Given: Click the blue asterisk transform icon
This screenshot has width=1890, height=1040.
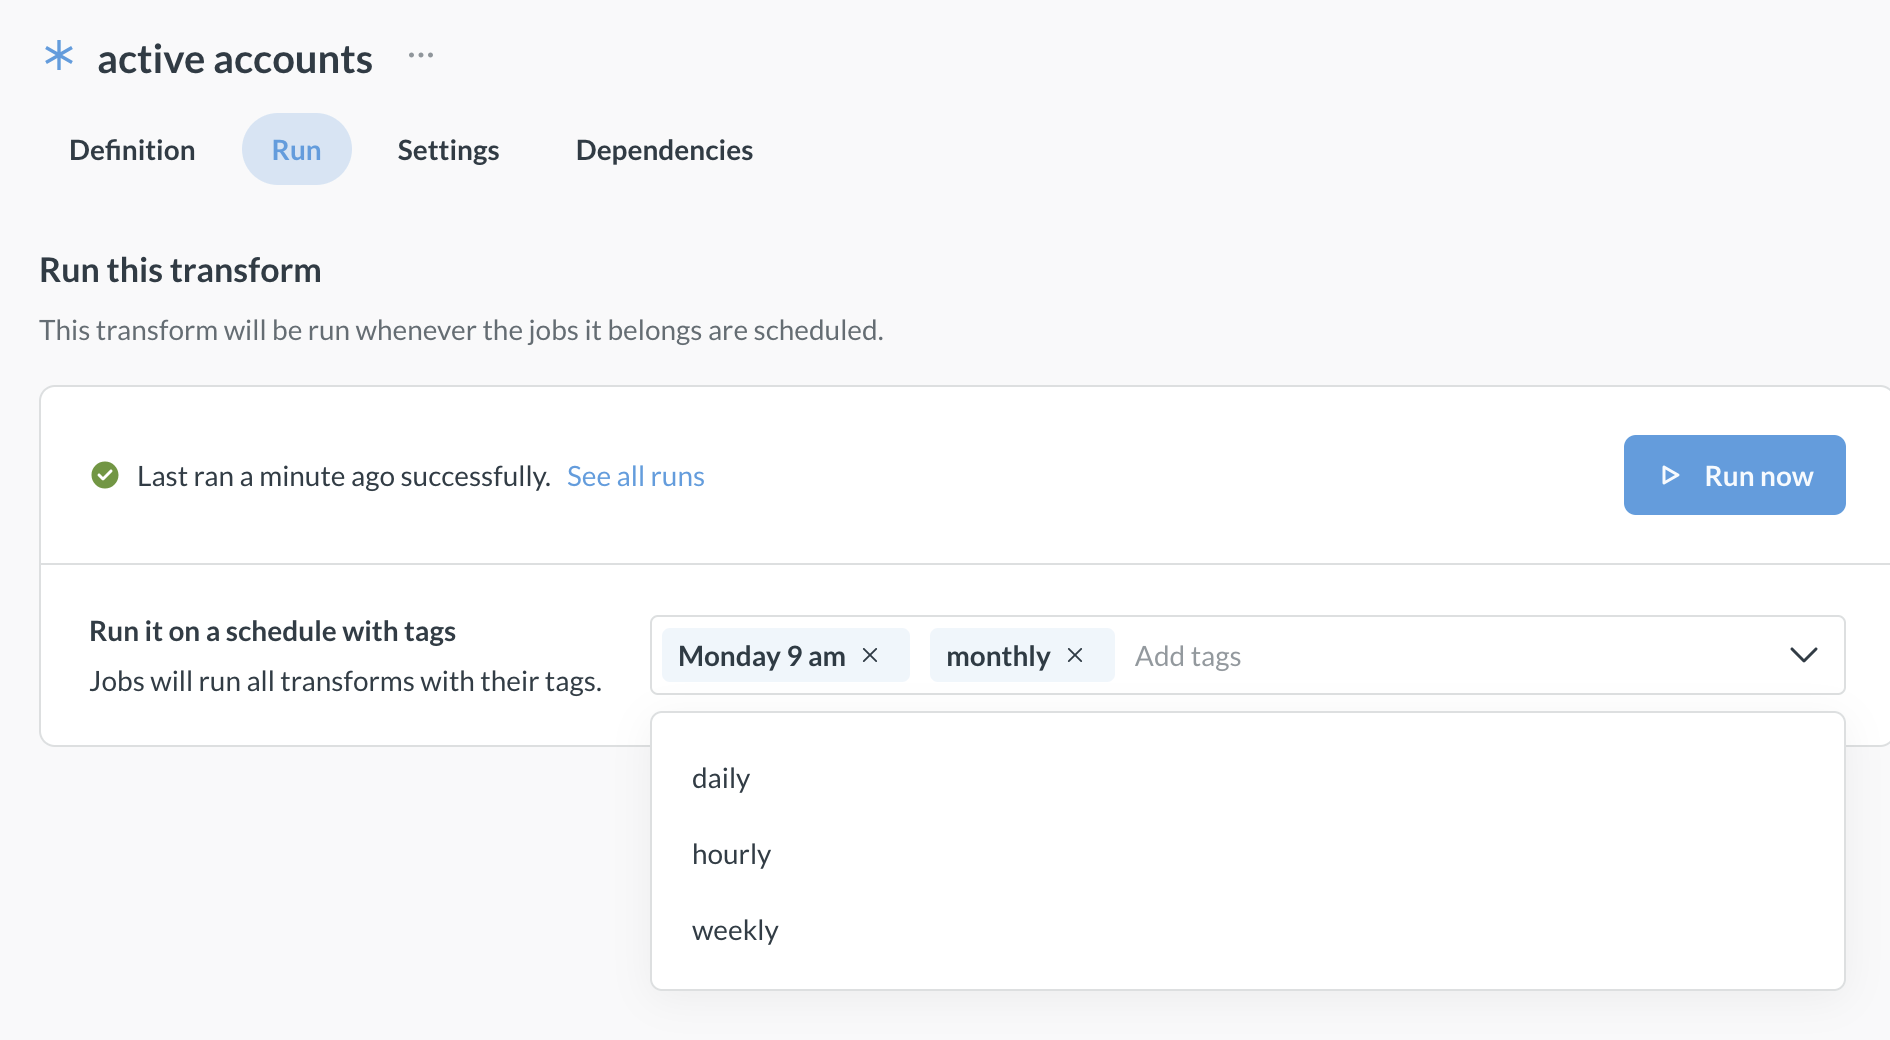Looking at the screenshot, I should tap(59, 56).
